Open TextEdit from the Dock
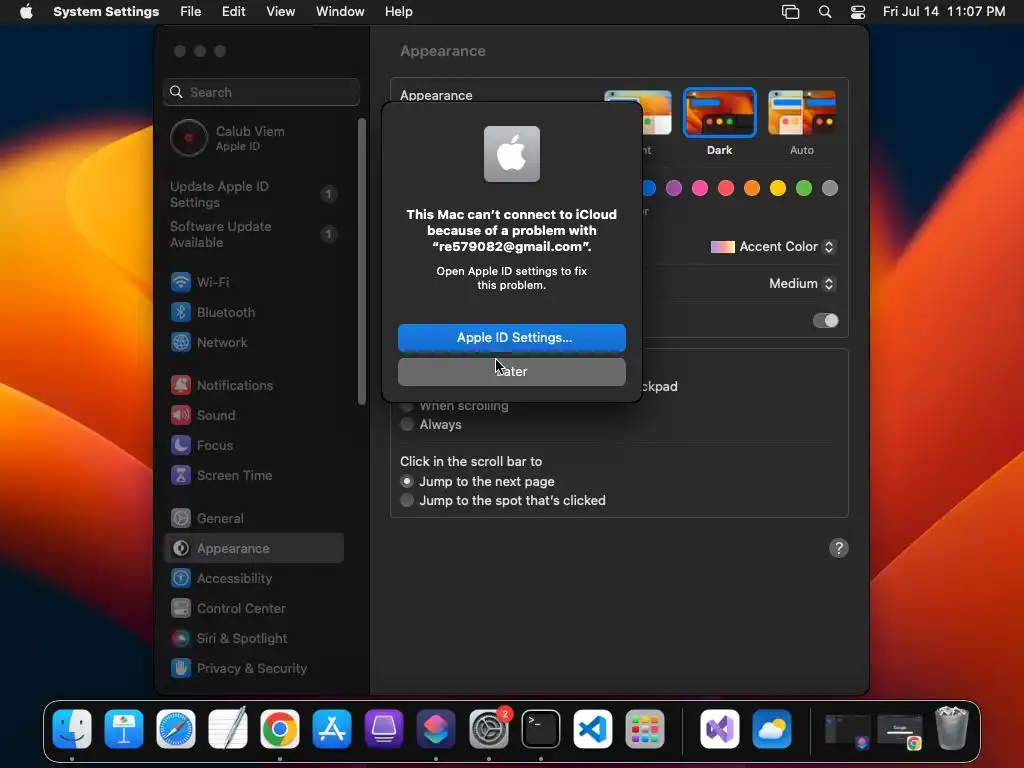 [x=228, y=728]
